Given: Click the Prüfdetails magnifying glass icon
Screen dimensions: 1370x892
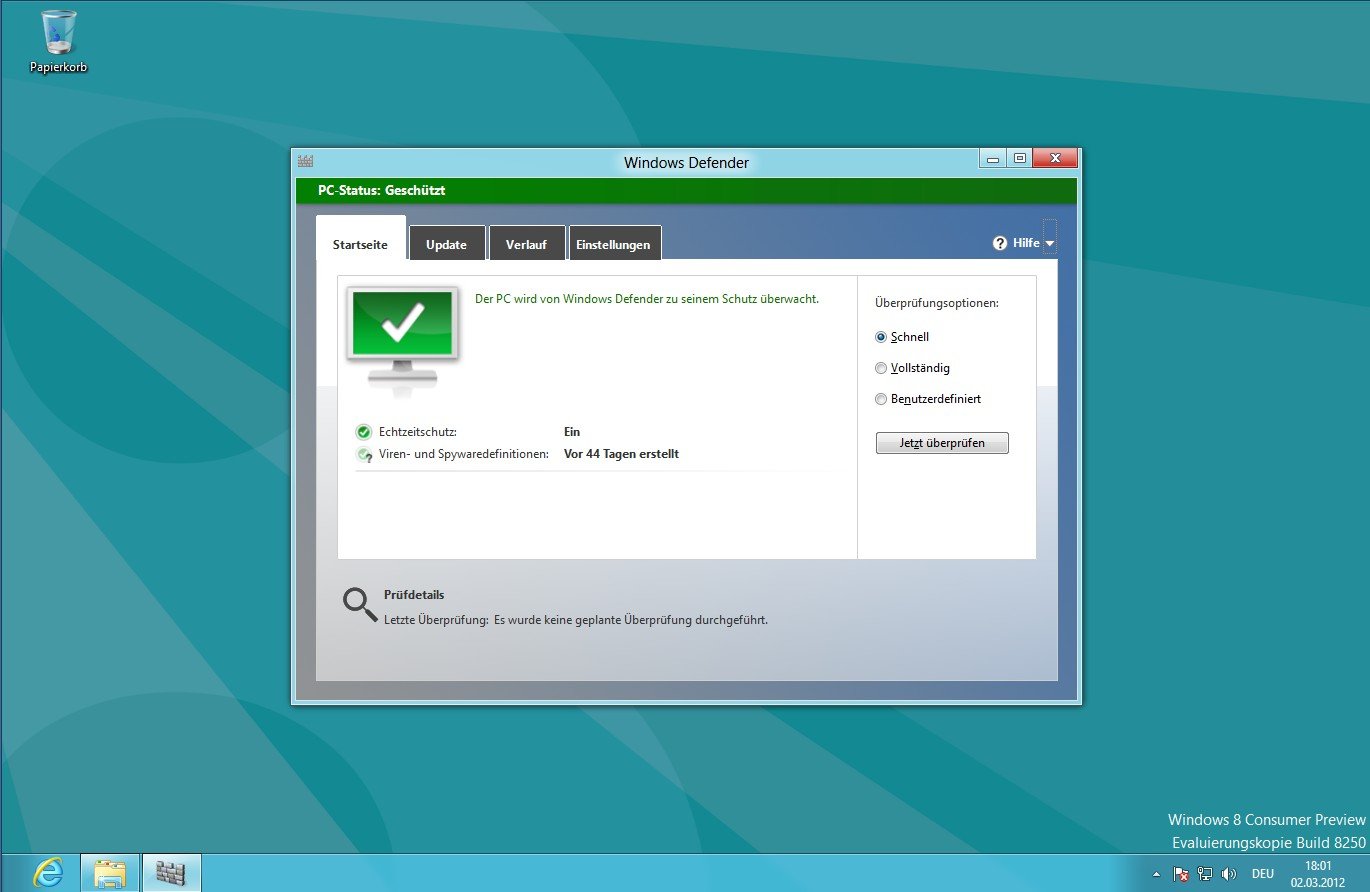Looking at the screenshot, I should point(360,605).
